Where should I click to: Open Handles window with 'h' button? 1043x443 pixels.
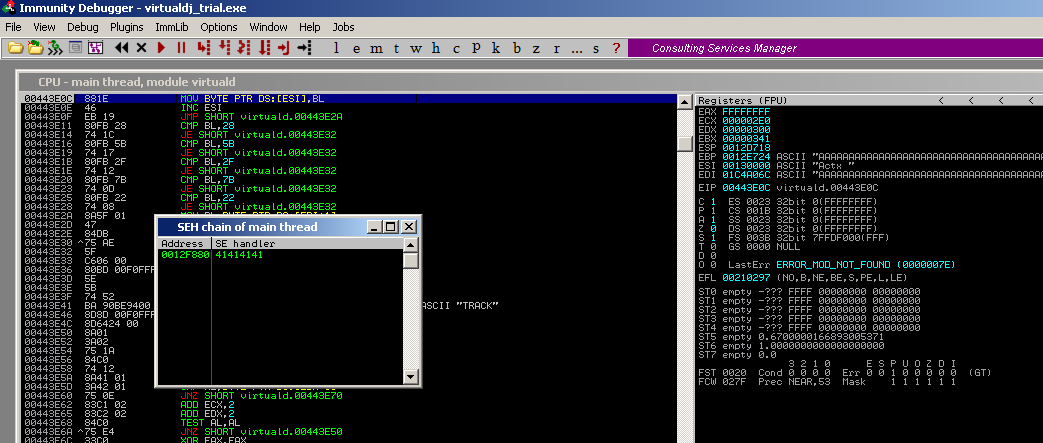click(x=436, y=48)
